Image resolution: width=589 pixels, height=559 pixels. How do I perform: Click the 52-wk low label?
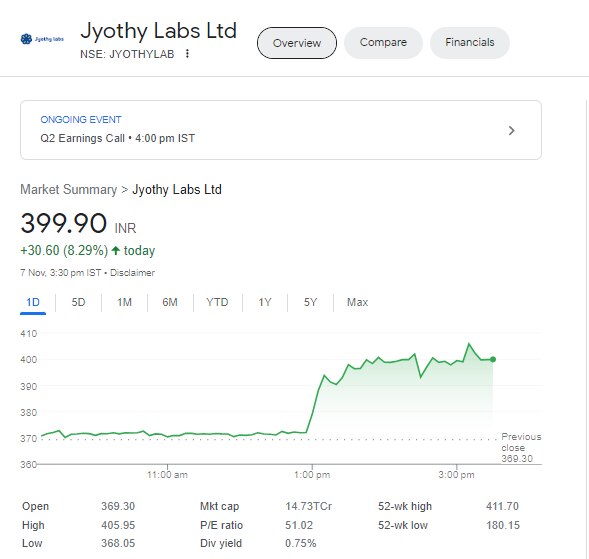point(403,525)
